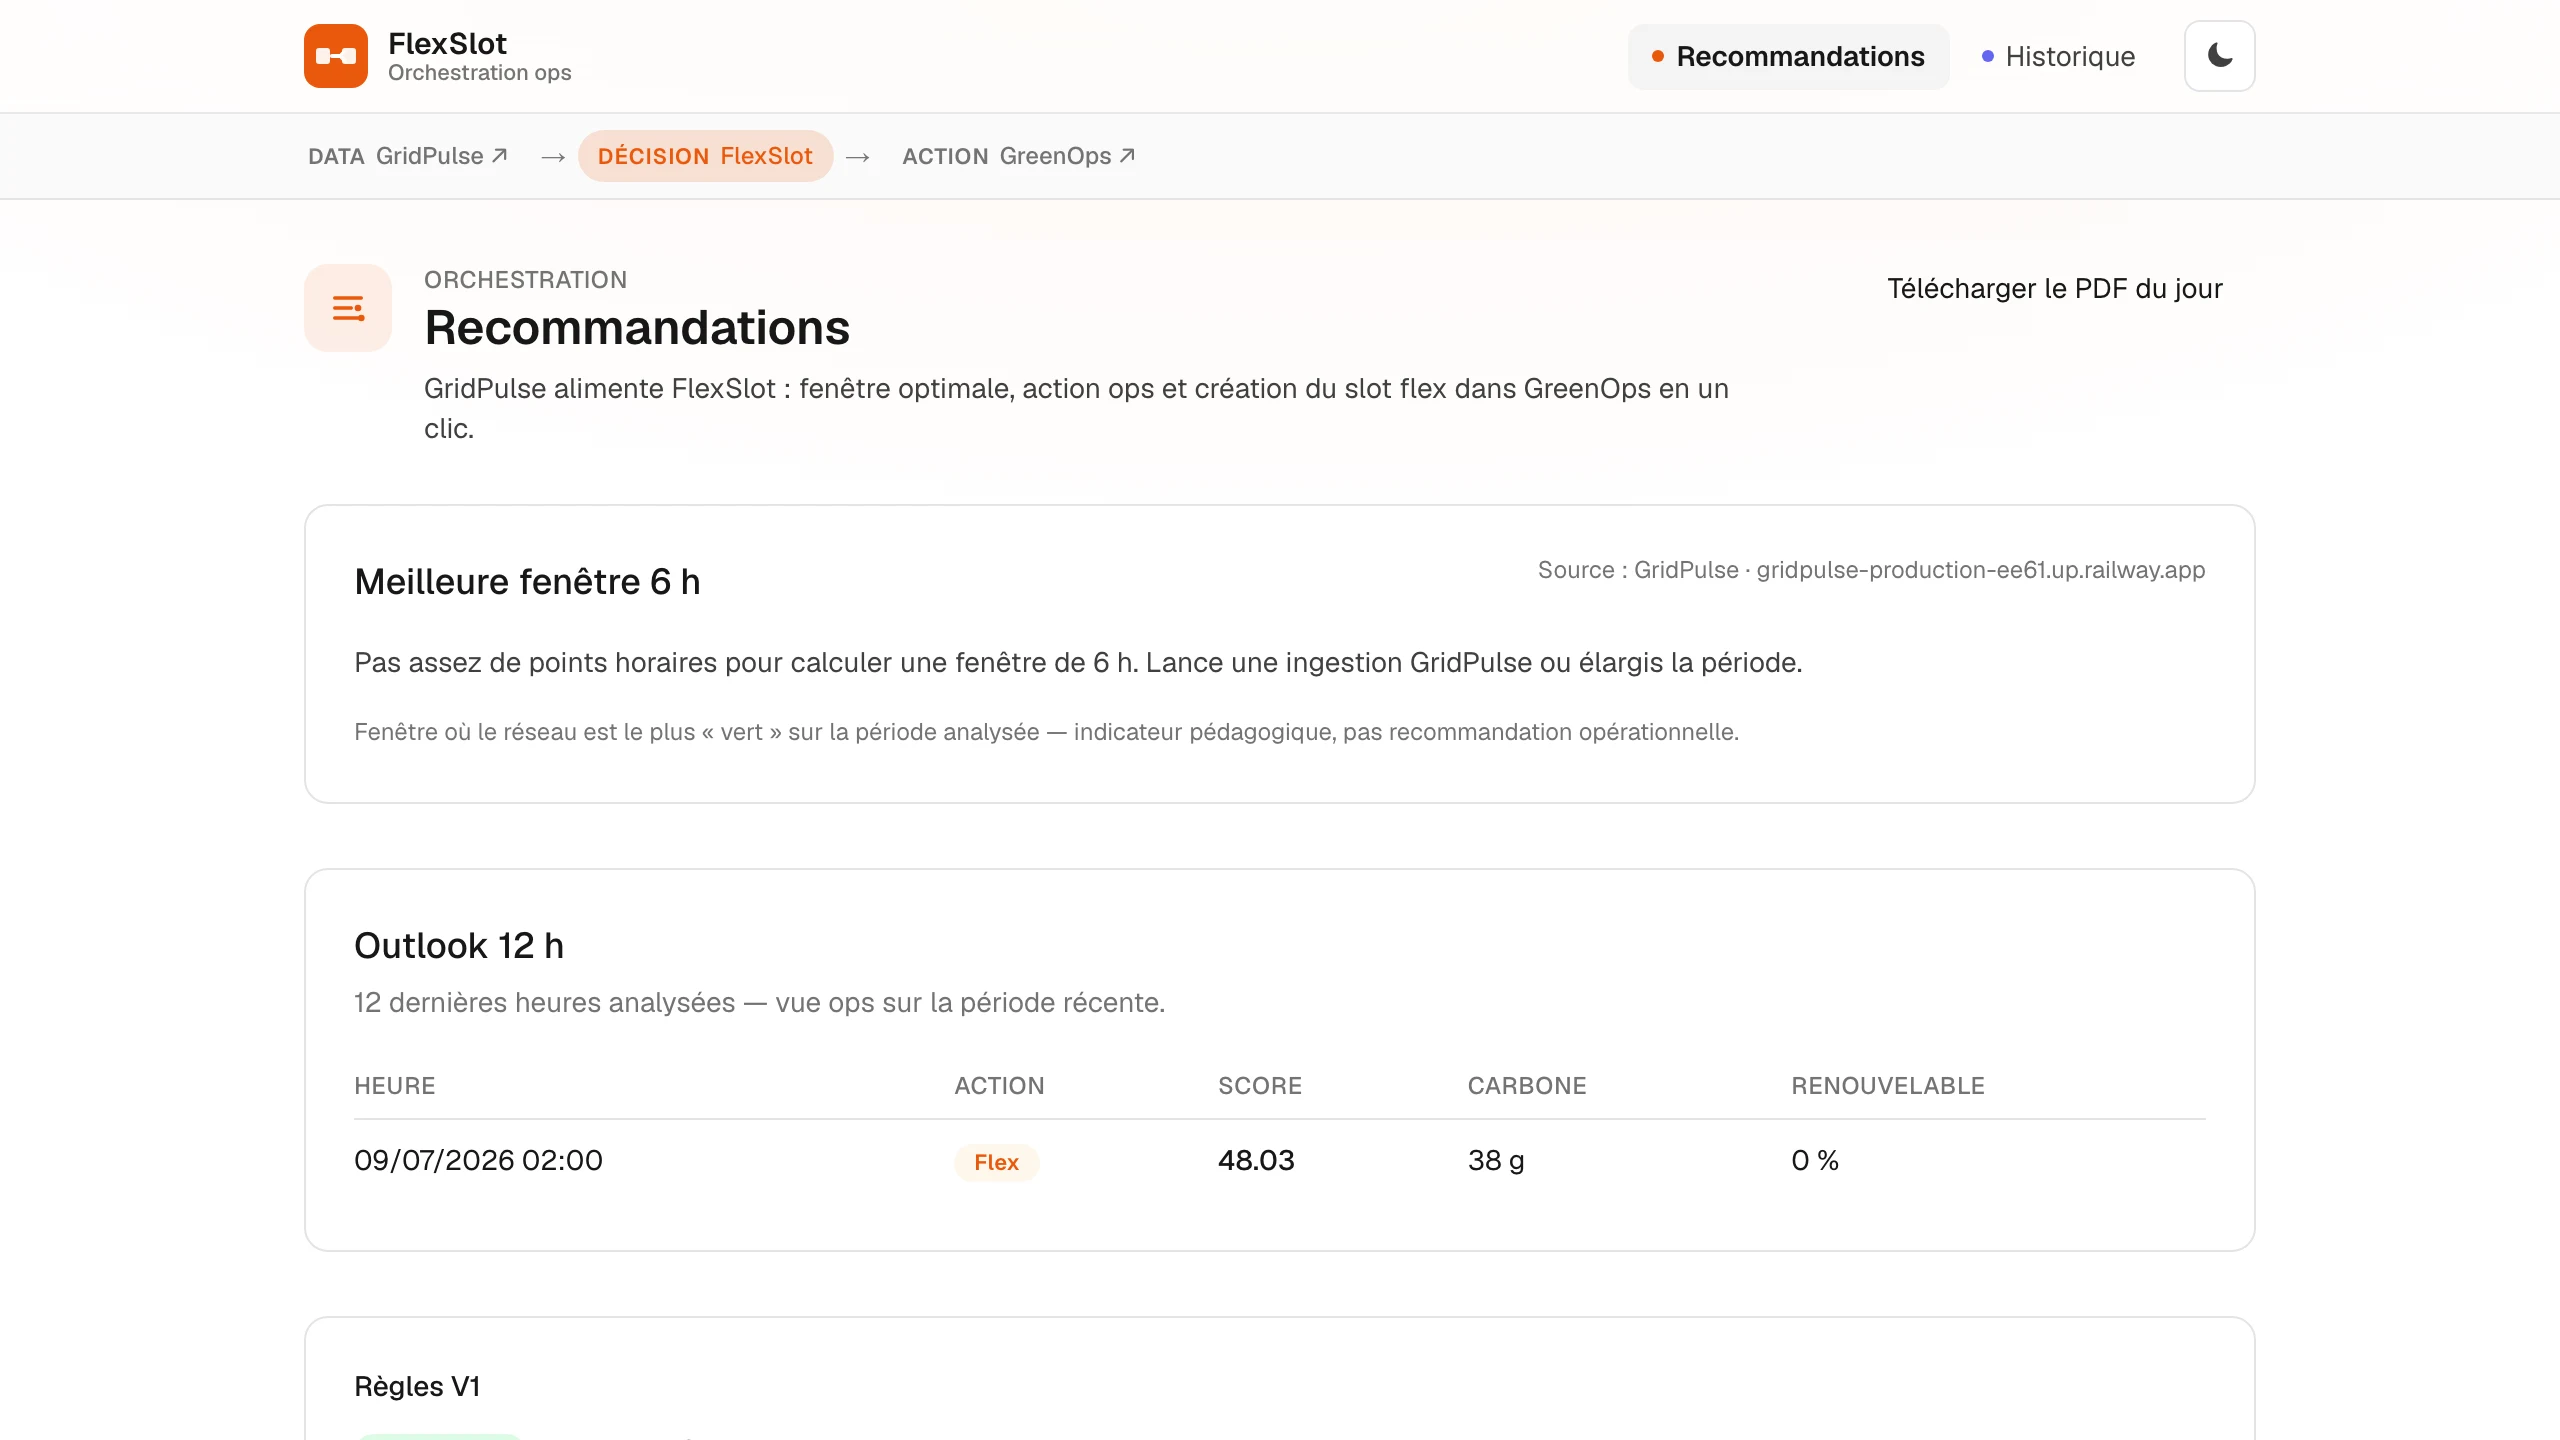
Task: Click the Source GridPulse railway.app text
Action: pyautogui.click(x=1871, y=570)
